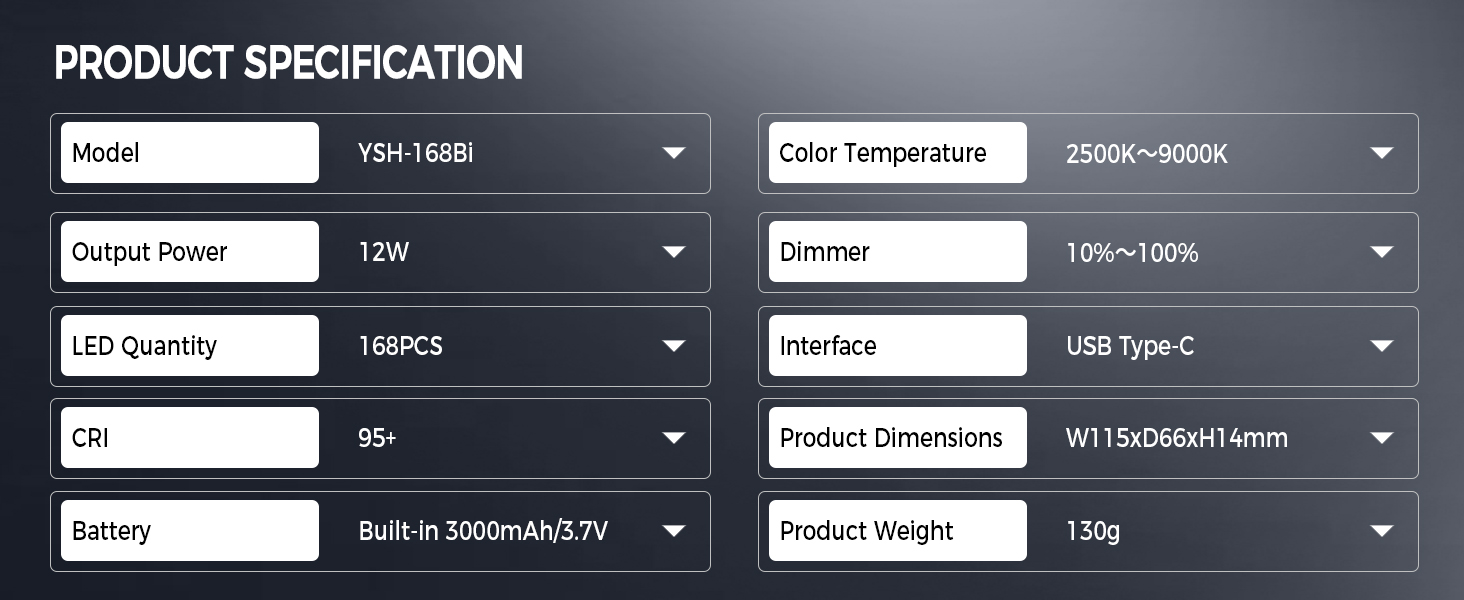
Task: Click the Built-in 3000mAh/3.7V value
Action: tap(482, 531)
